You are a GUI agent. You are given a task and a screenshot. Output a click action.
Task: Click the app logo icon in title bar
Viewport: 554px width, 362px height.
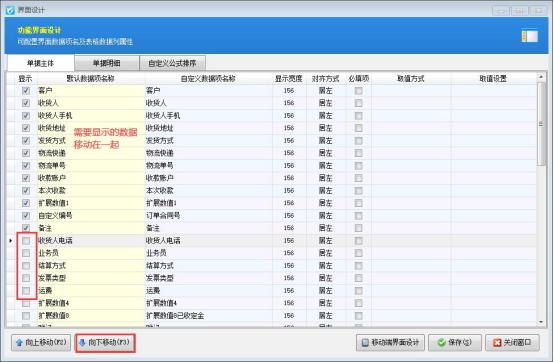[10, 10]
